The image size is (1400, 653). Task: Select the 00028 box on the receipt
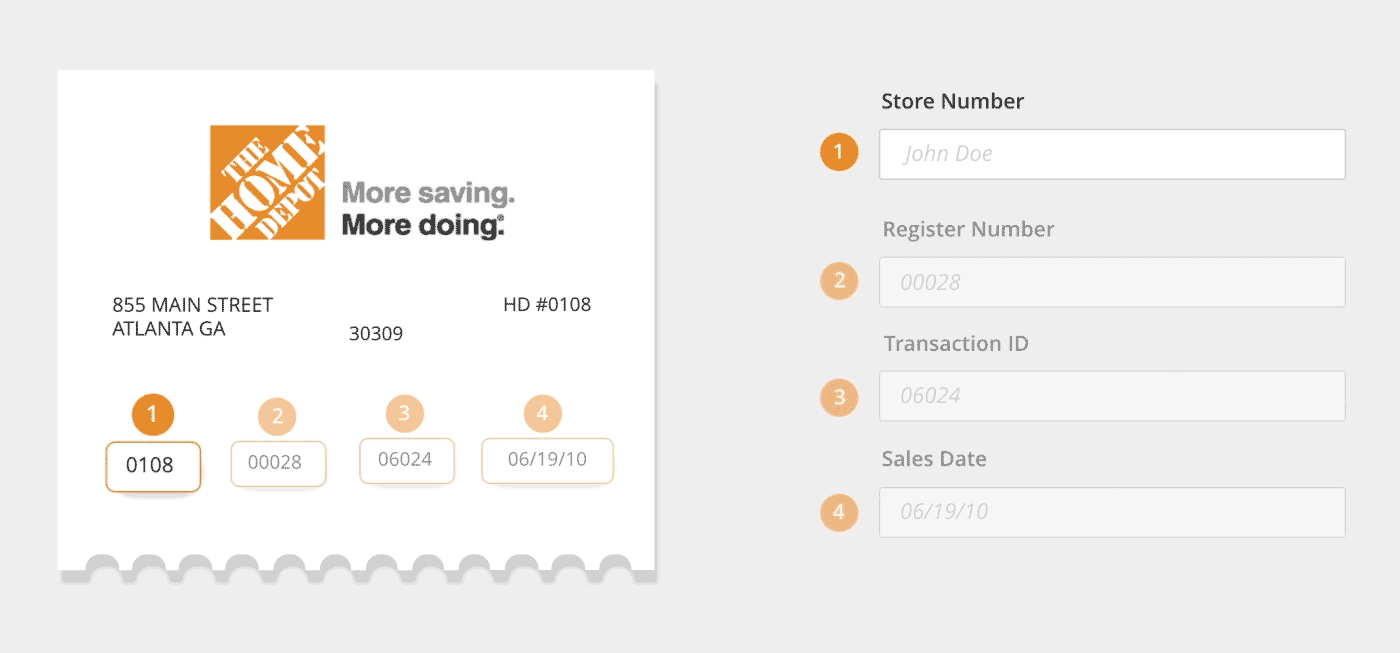point(278,464)
